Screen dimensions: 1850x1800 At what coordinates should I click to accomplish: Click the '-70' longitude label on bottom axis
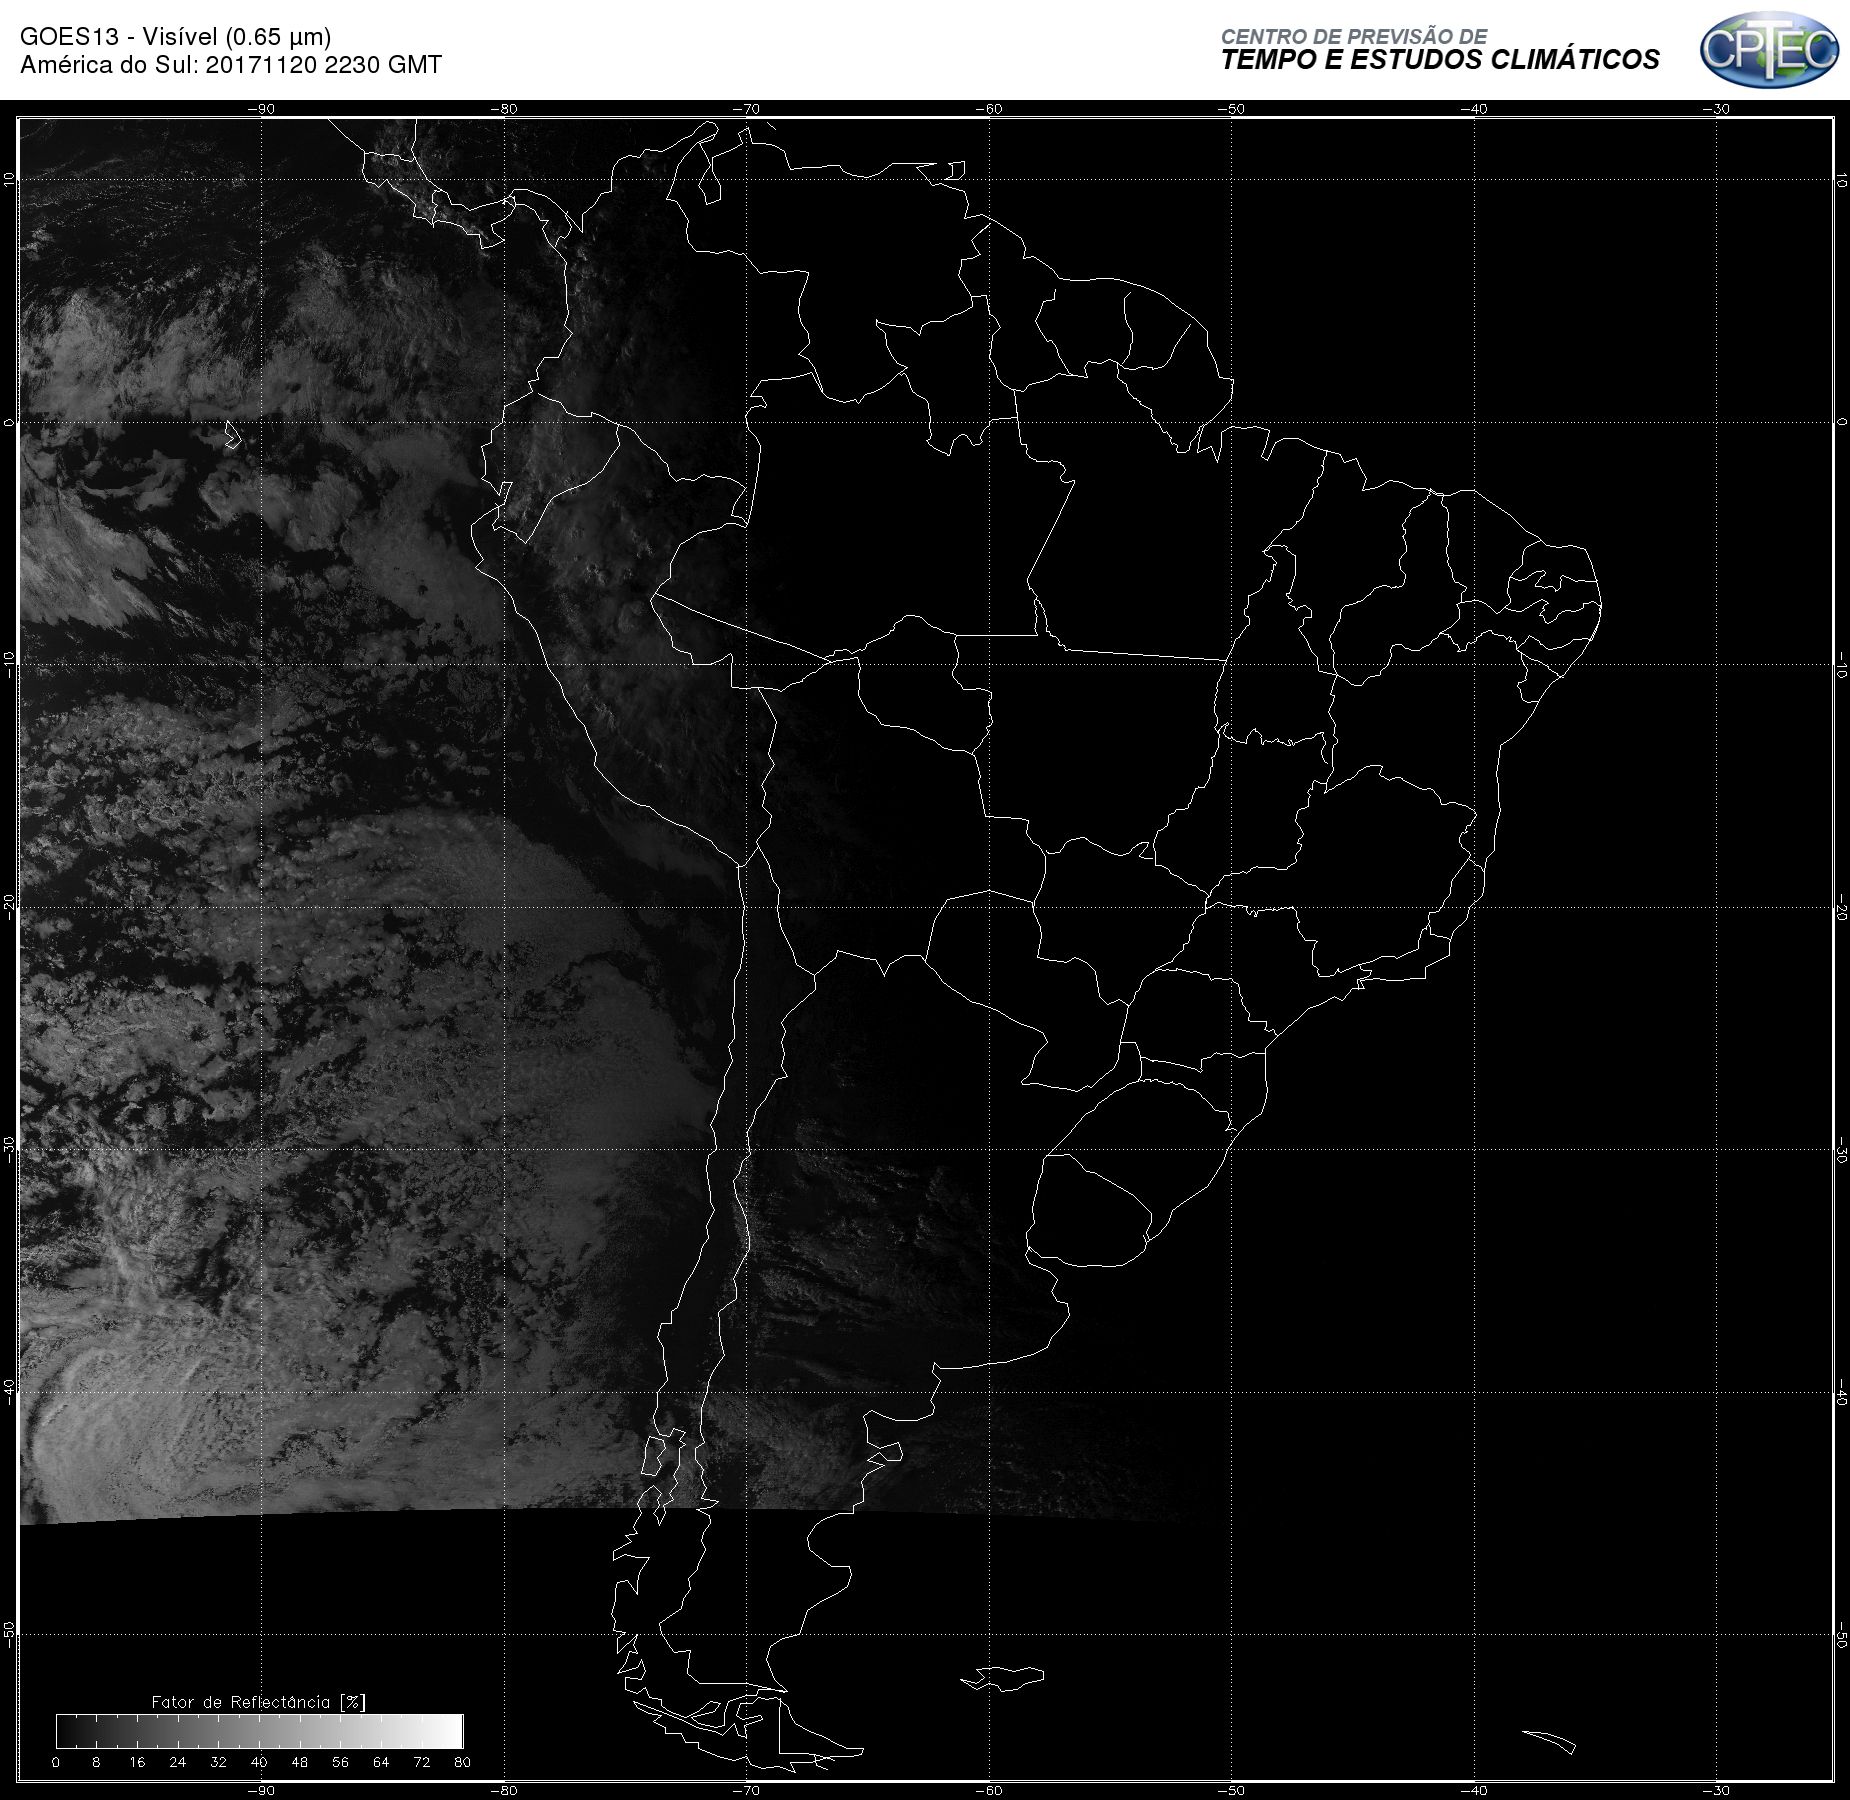point(746,1790)
